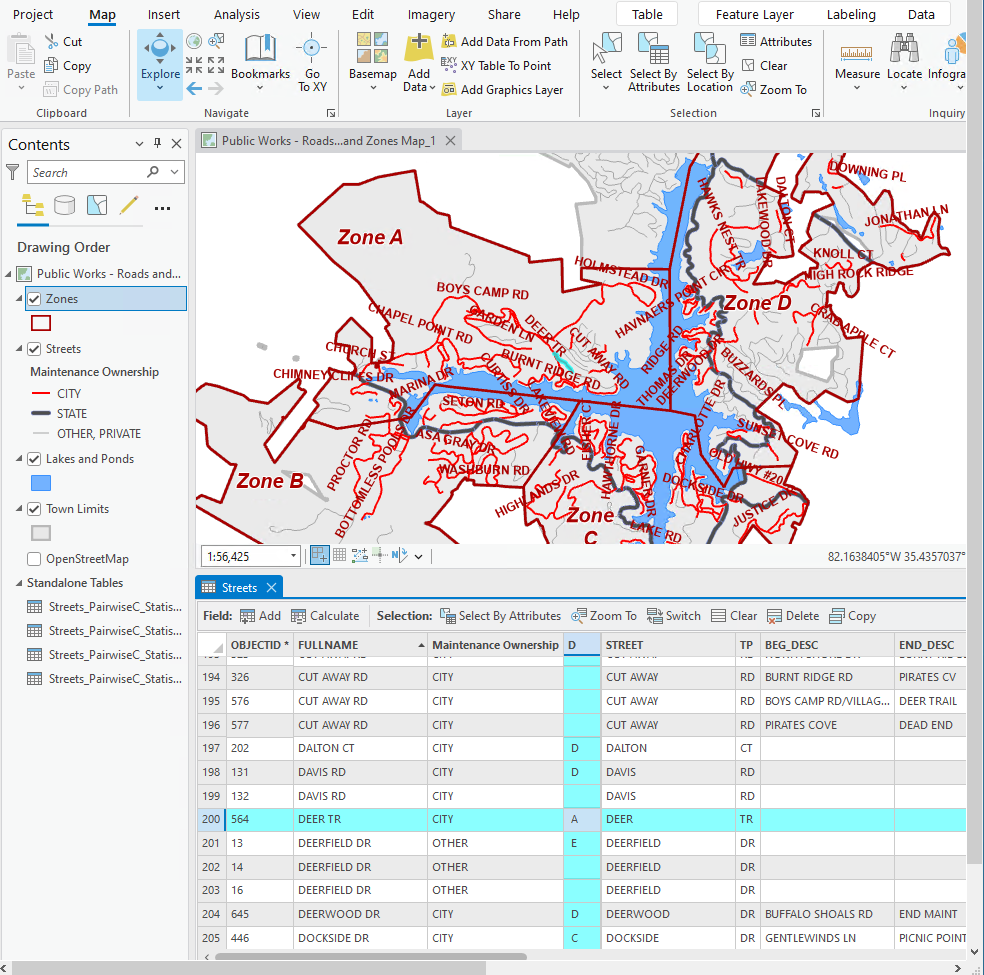Viewport: 984px width, 975px height.
Task: Open the Basemap gallery
Action: [x=372, y=65]
